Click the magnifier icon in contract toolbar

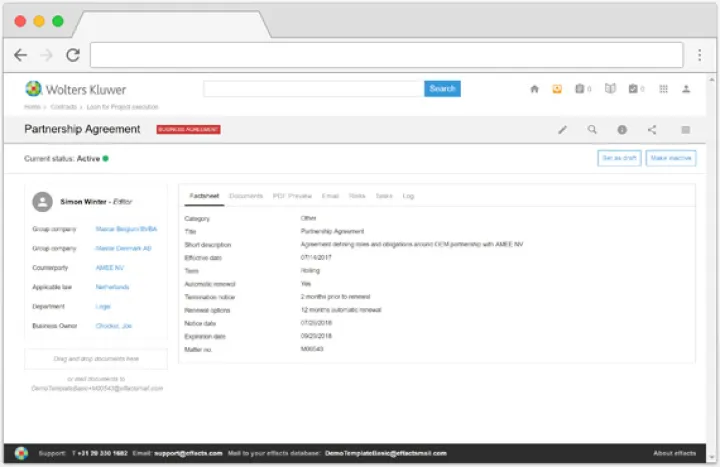click(x=592, y=129)
